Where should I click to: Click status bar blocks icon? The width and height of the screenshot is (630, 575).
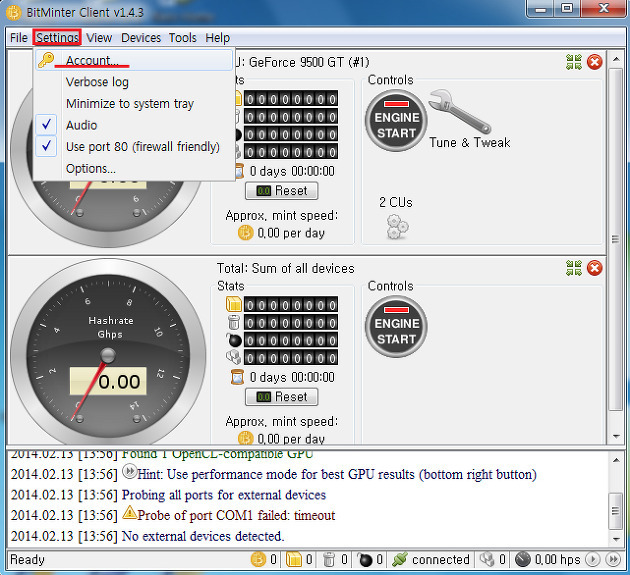487,559
